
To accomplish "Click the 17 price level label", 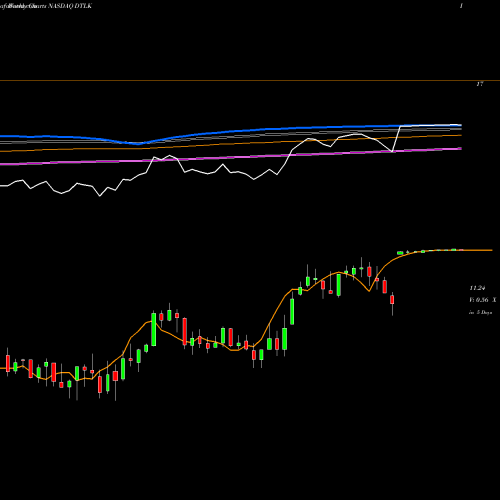I will point(480,84).
